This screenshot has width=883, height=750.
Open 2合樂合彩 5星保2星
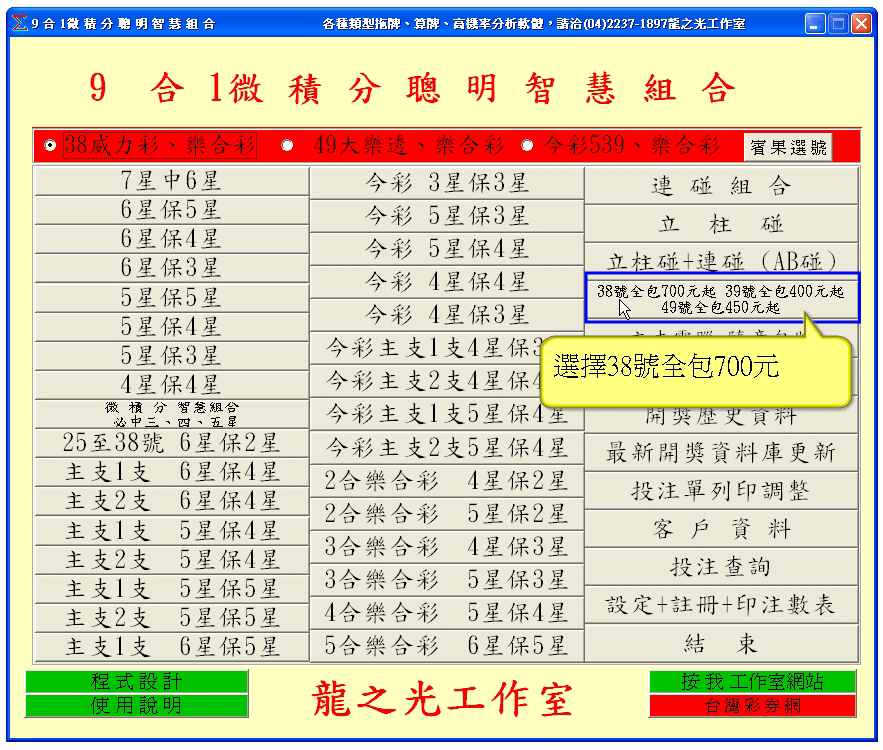pyautogui.click(x=447, y=514)
